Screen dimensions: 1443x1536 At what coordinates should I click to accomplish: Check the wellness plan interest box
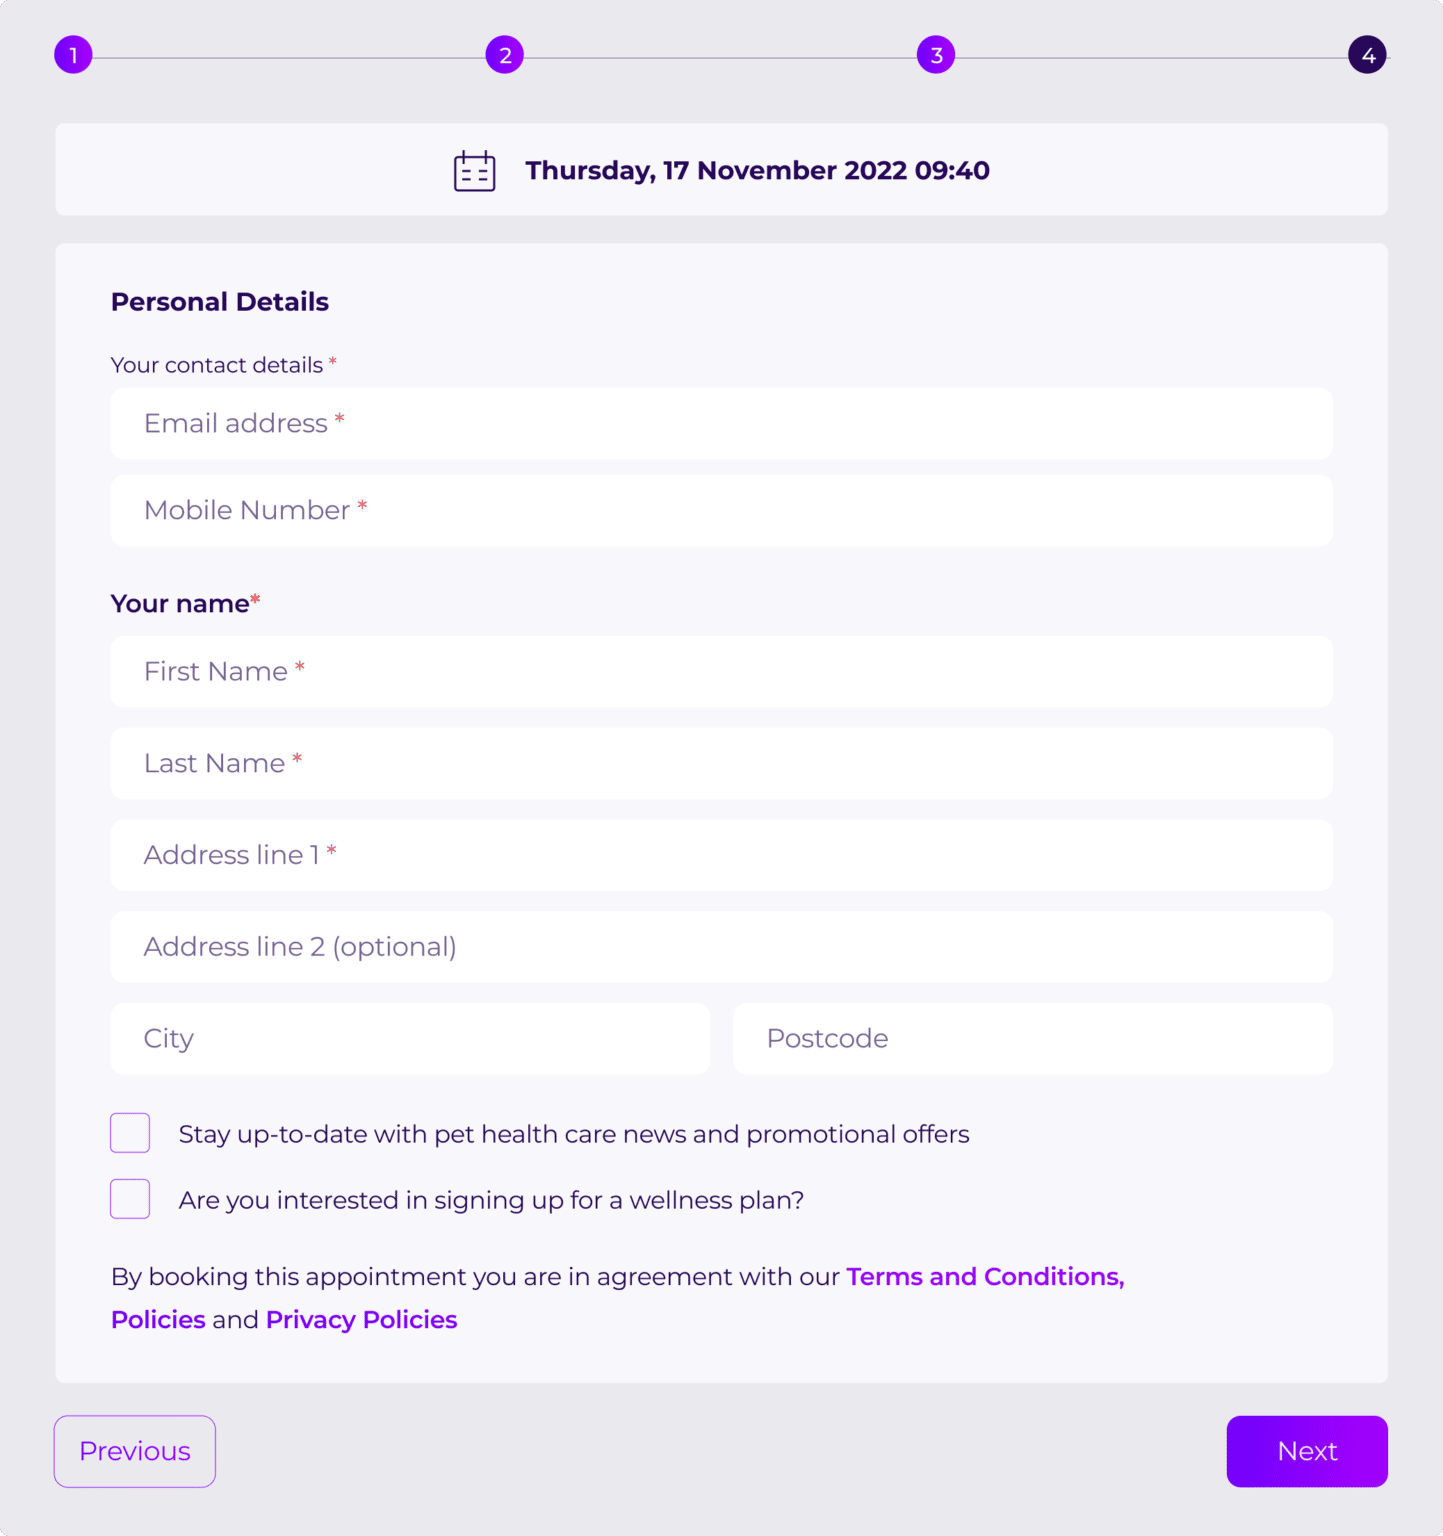tap(130, 1199)
